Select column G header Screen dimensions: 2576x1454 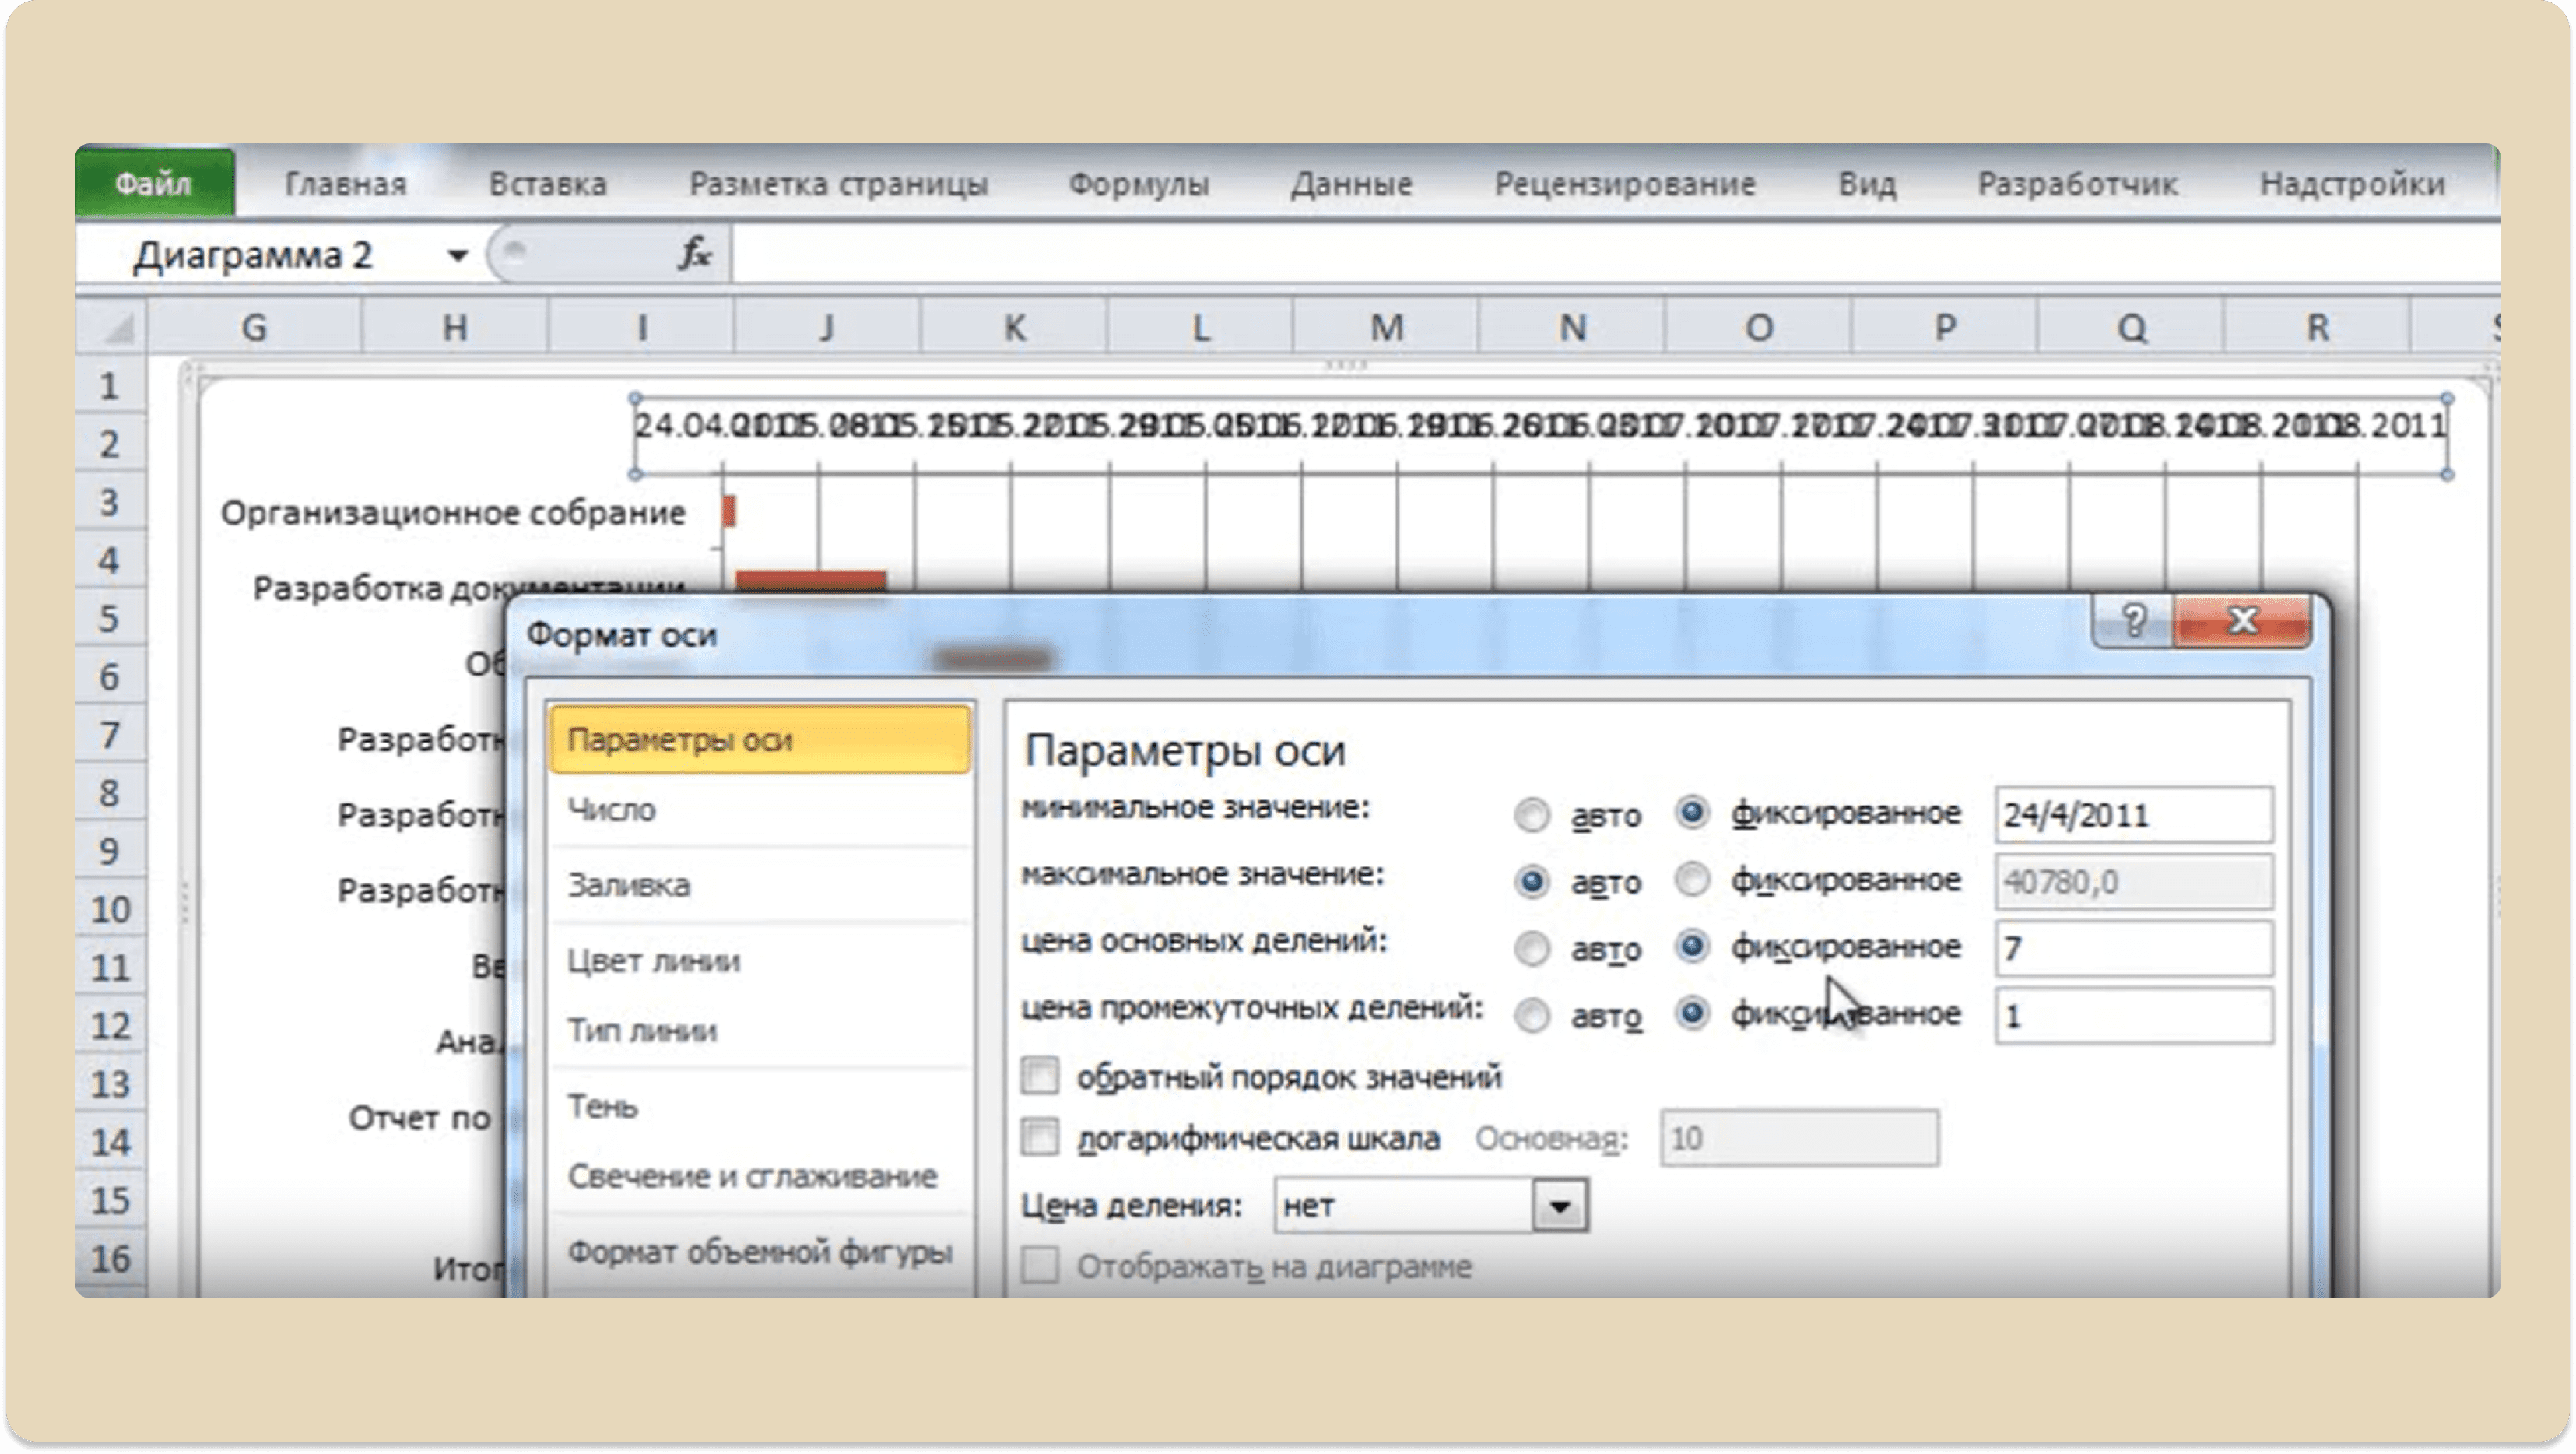(x=254, y=328)
